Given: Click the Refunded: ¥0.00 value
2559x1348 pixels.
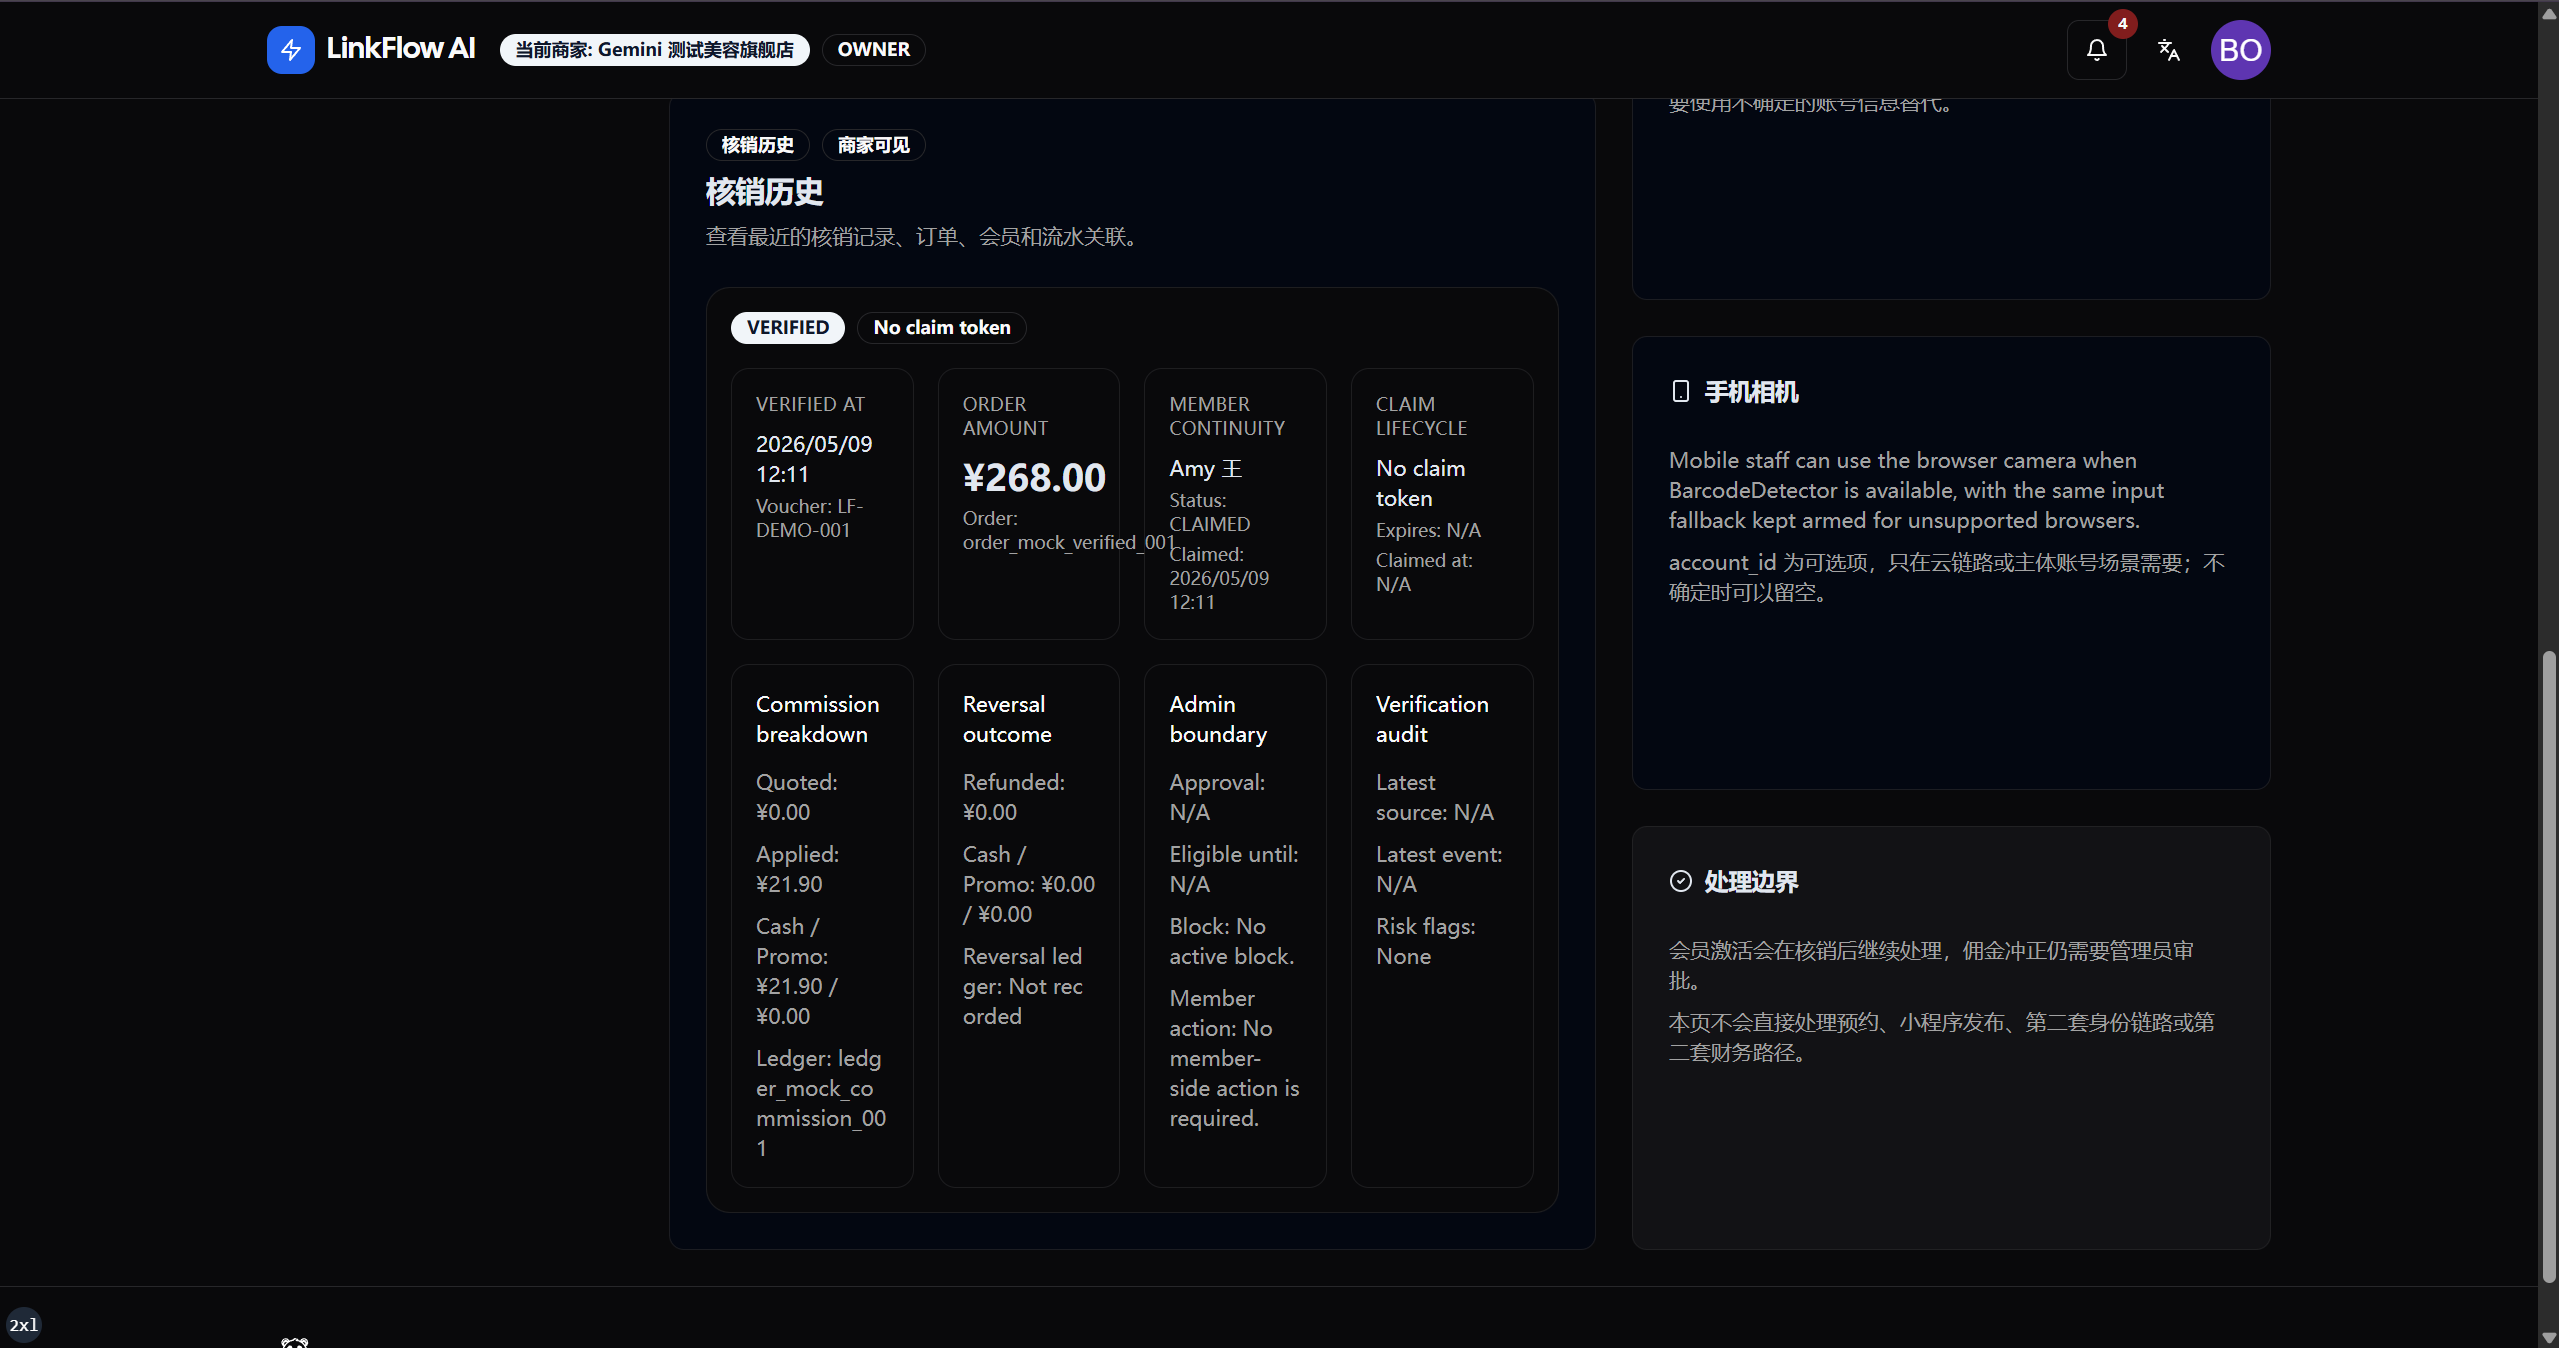Looking at the screenshot, I should (1013, 797).
